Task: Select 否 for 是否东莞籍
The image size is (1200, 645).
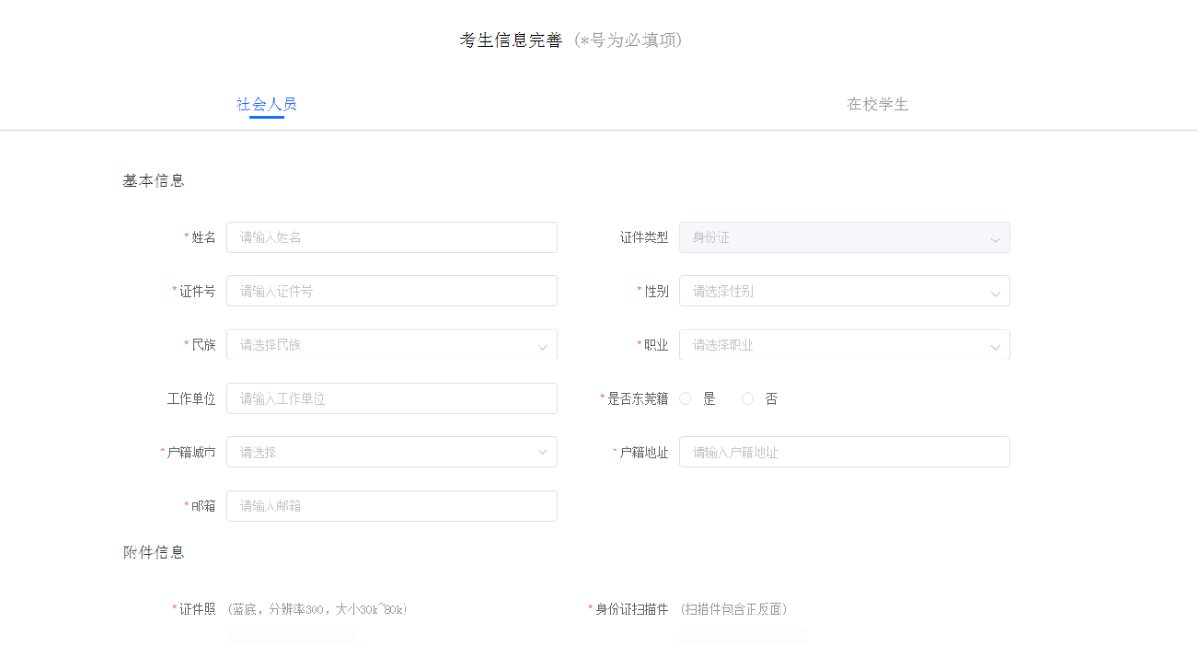Action: (748, 399)
